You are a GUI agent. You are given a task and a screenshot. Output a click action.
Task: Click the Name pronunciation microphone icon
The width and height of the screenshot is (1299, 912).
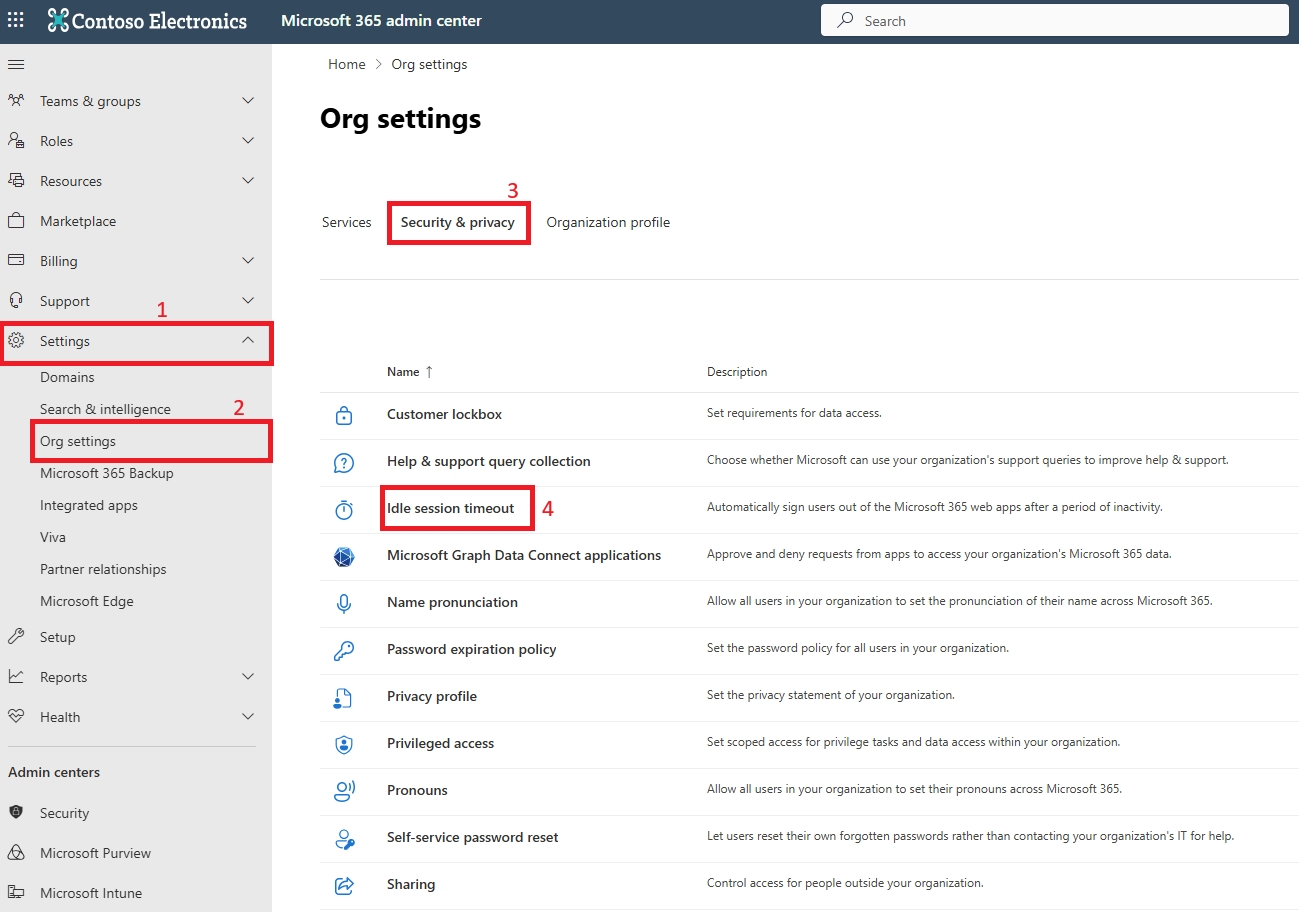(344, 603)
